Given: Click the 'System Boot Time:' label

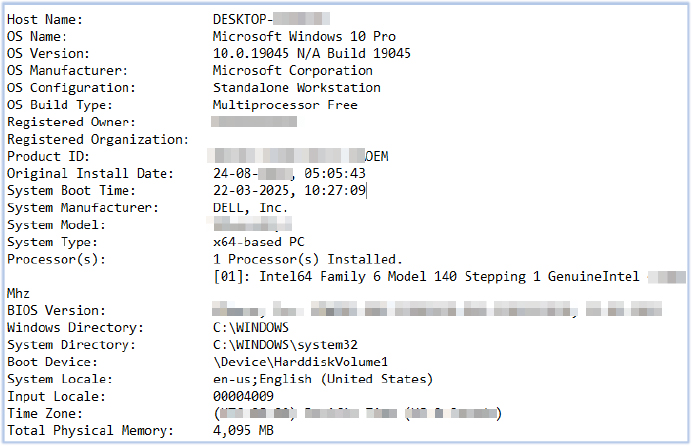Looking at the screenshot, I should click(71, 191).
